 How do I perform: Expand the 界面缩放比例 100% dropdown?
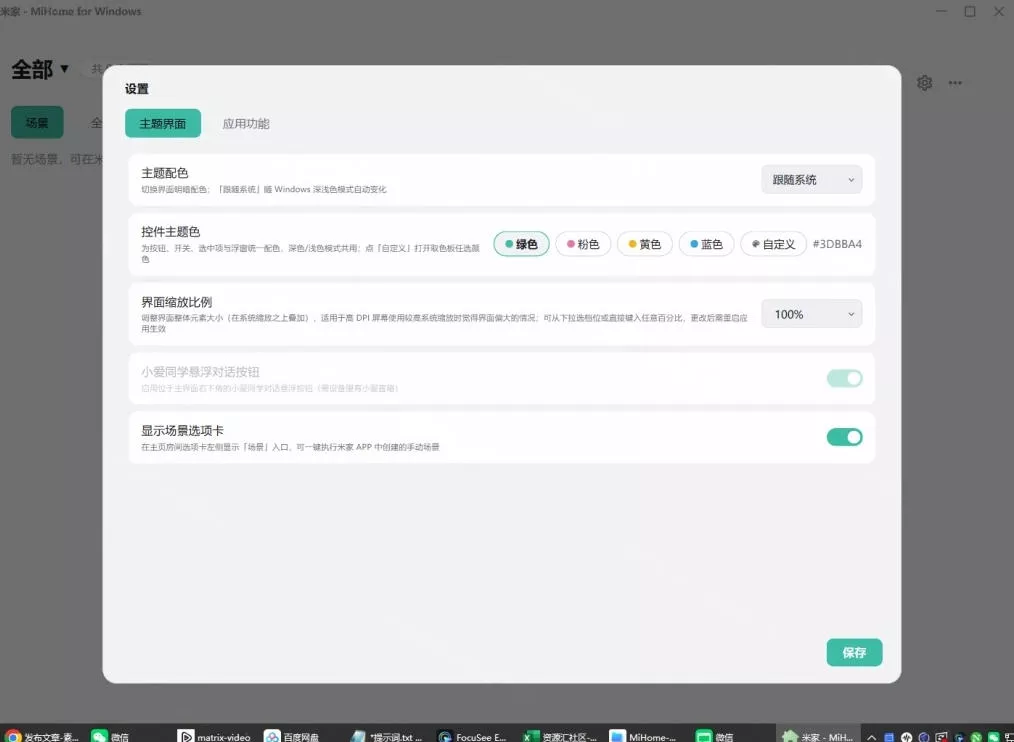point(812,314)
